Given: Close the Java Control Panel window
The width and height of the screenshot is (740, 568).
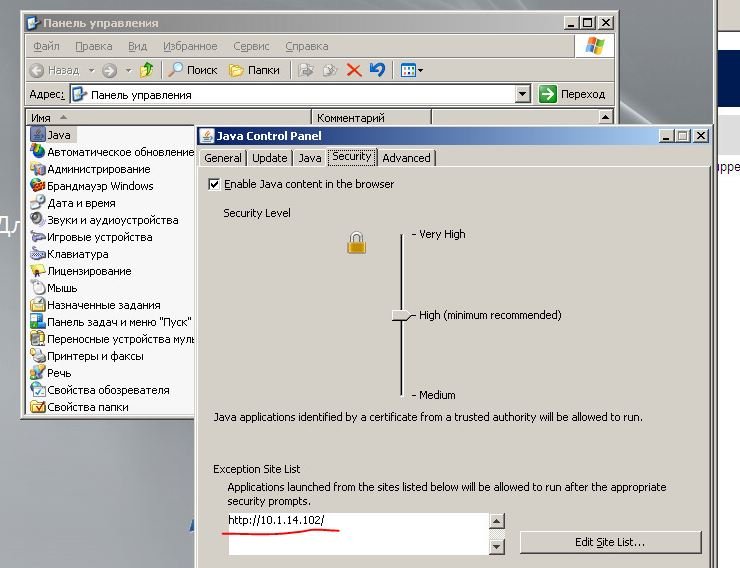Looking at the screenshot, I should (701, 136).
